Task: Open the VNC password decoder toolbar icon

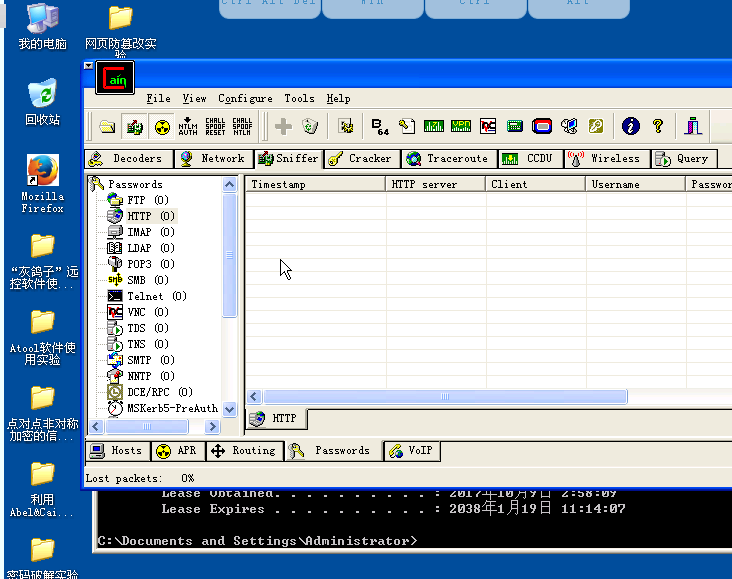Action: point(488,127)
